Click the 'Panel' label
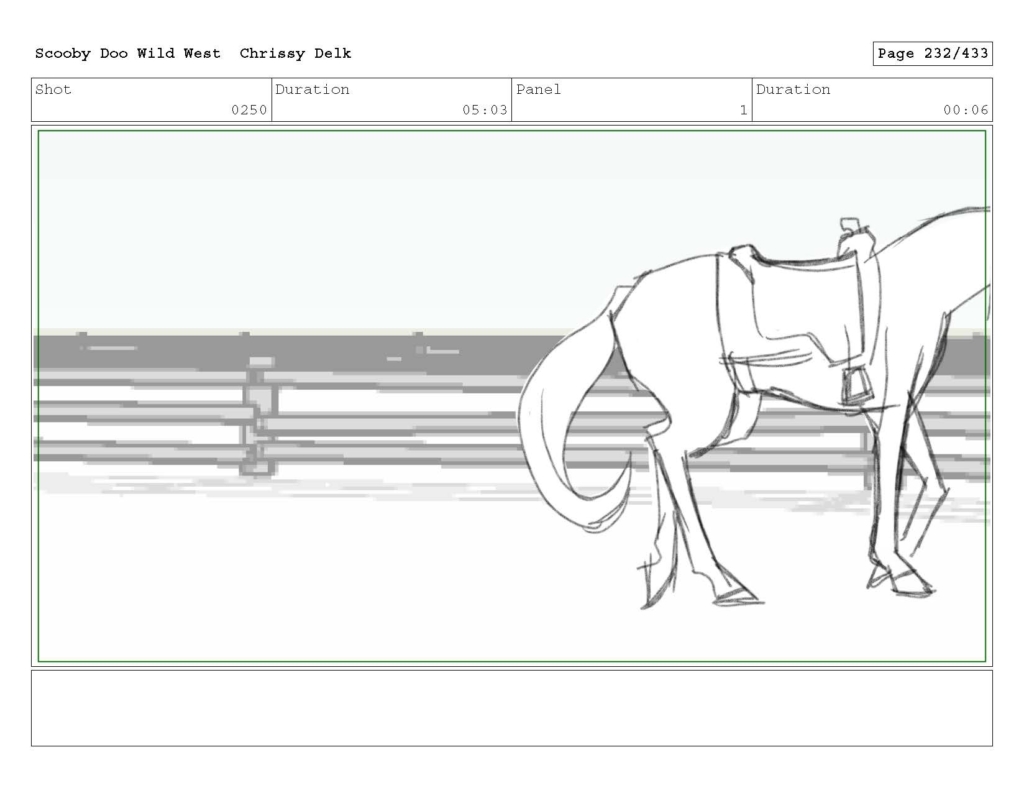Viewport: 1024px width, 793px height. coord(538,89)
